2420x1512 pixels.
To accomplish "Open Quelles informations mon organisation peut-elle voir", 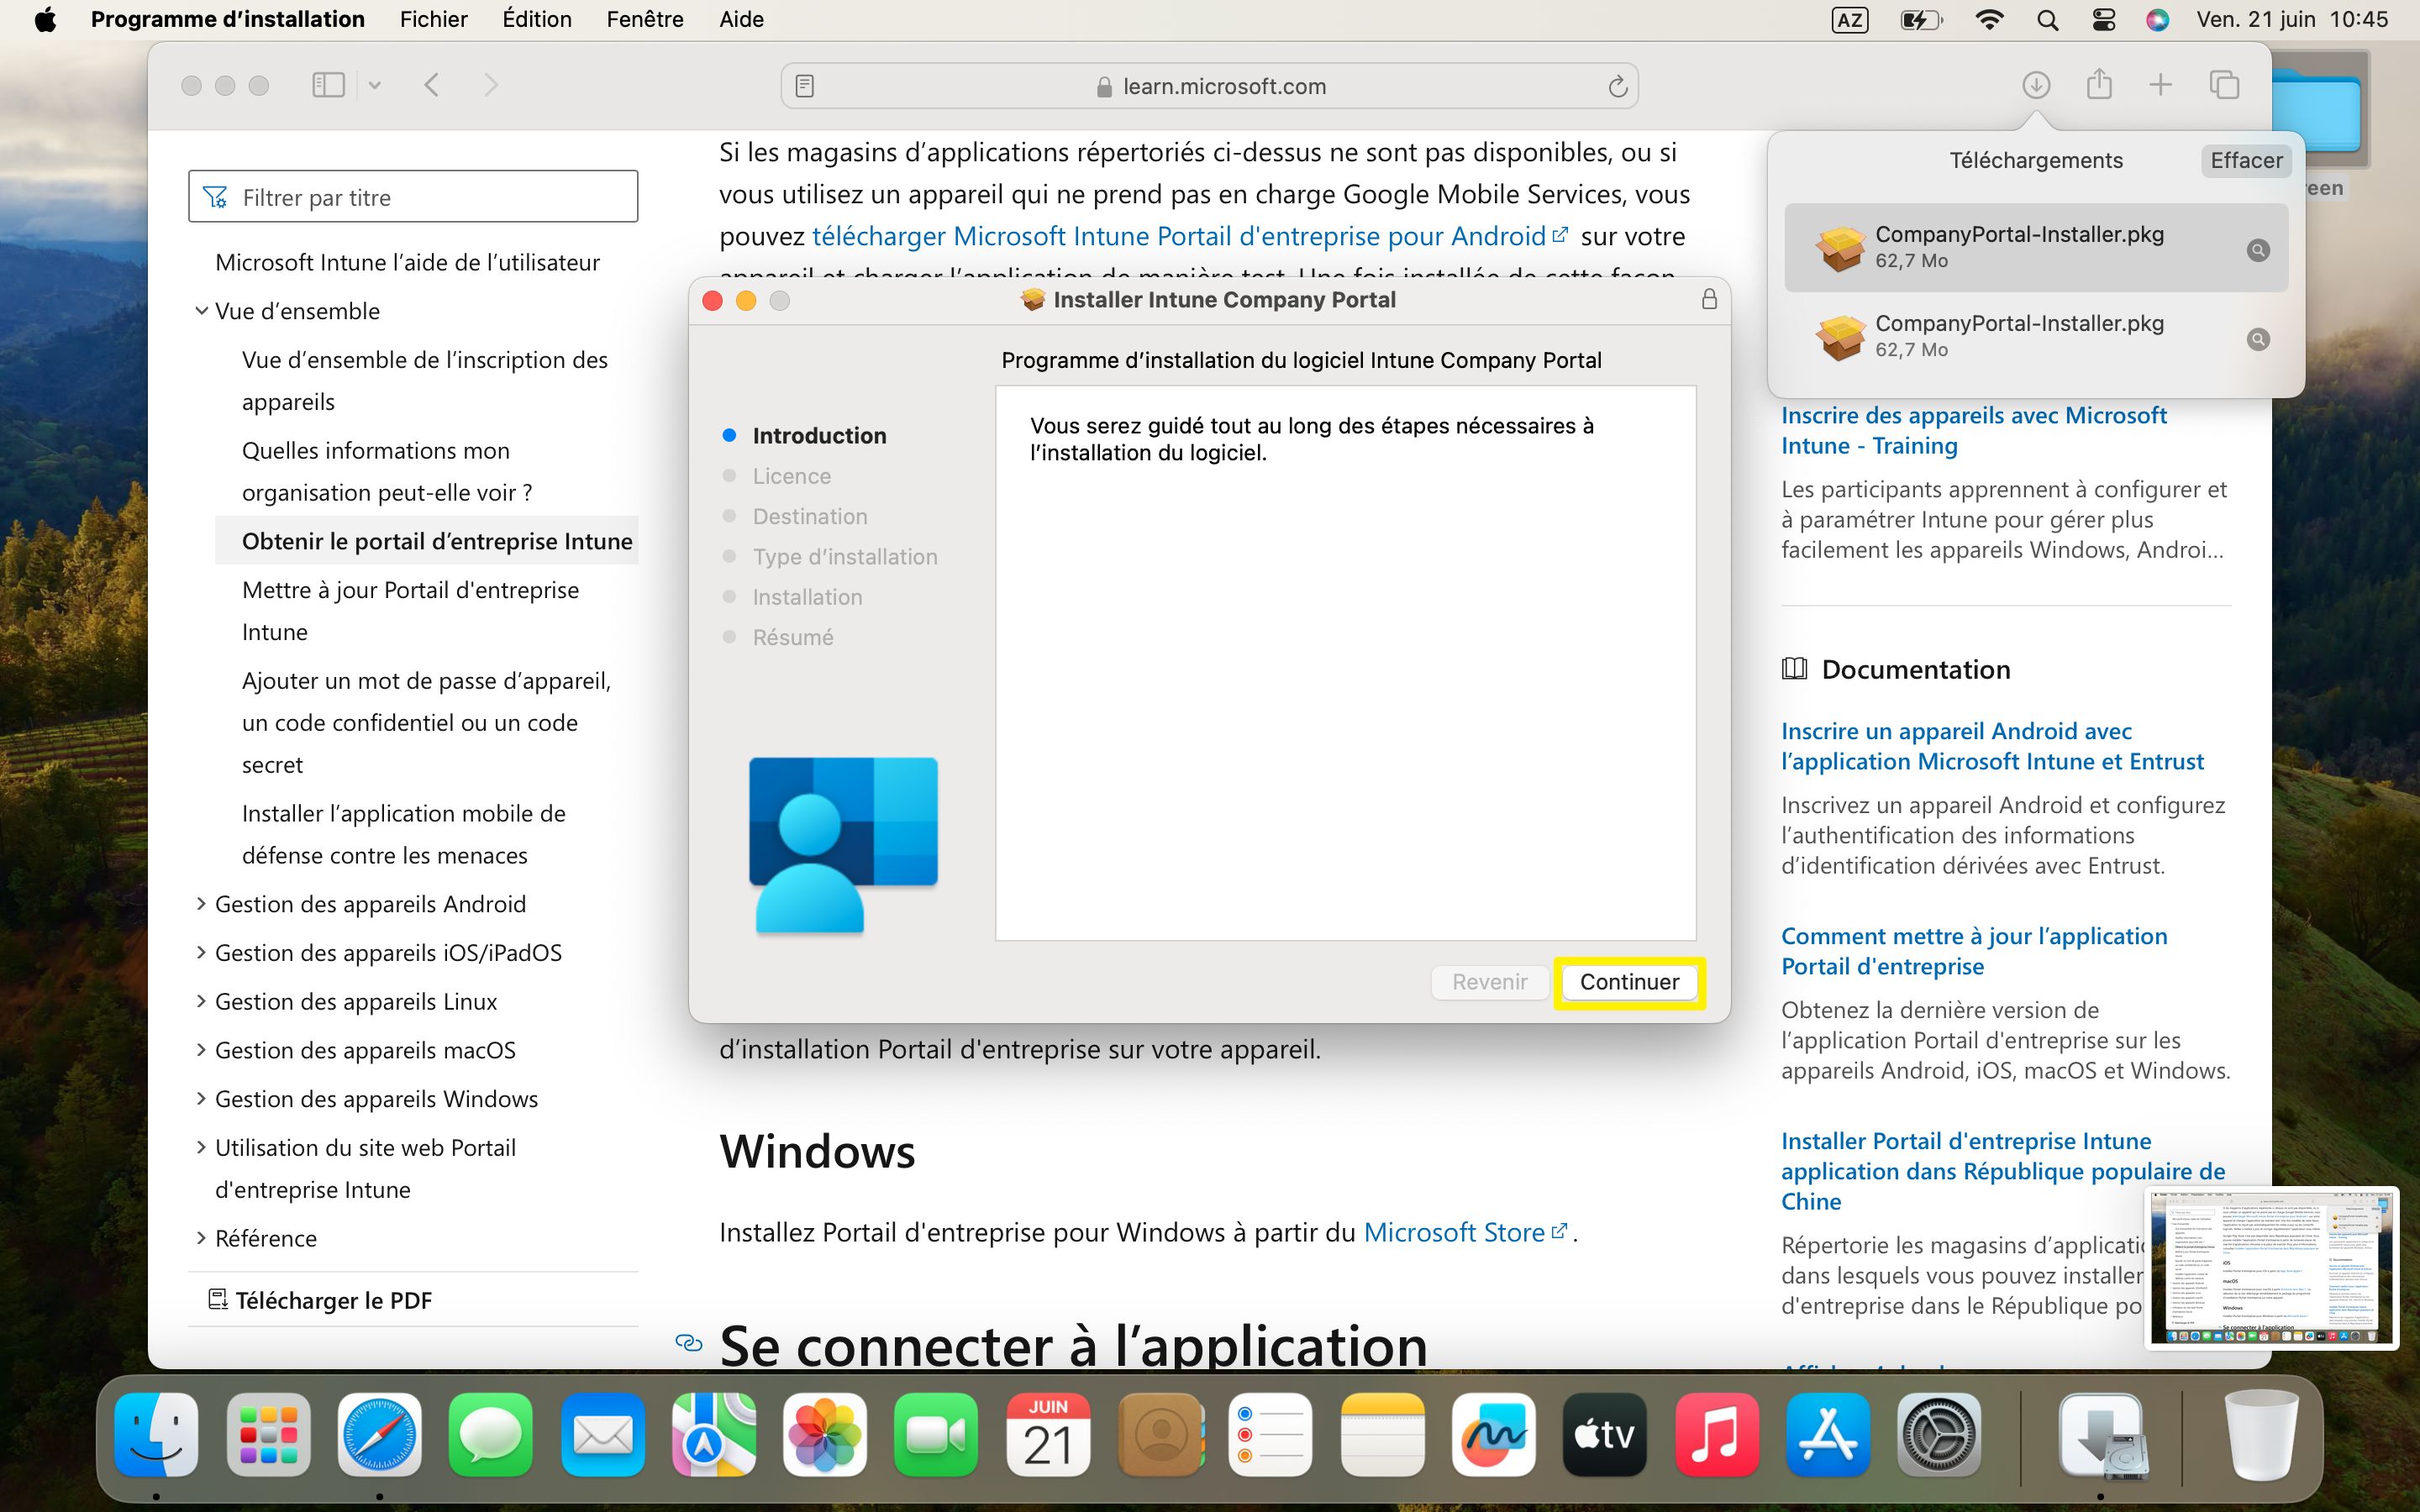I will [x=387, y=471].
